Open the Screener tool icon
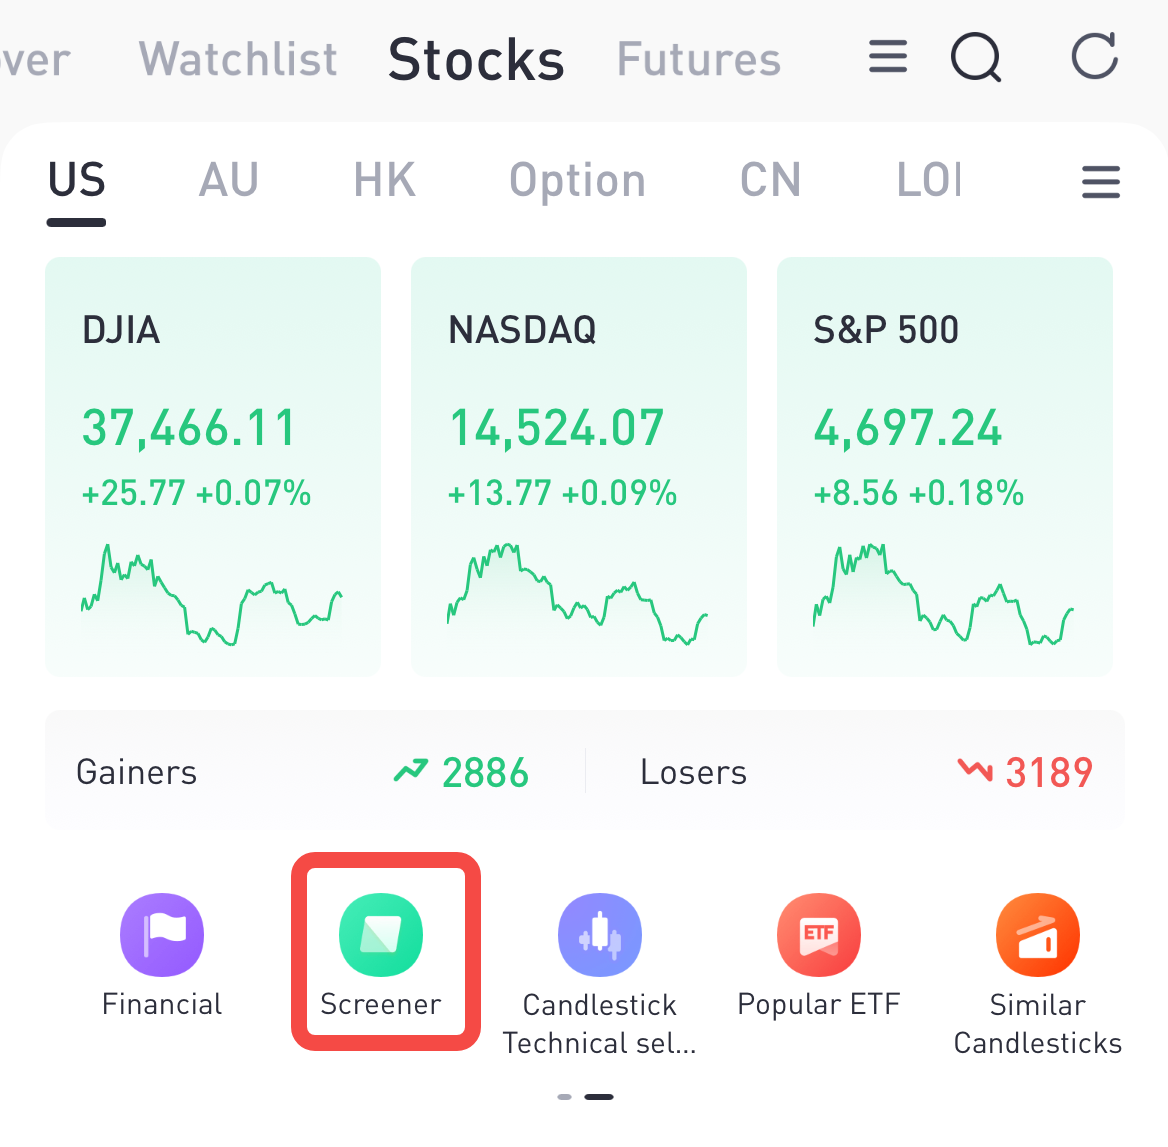 [381, 935]
